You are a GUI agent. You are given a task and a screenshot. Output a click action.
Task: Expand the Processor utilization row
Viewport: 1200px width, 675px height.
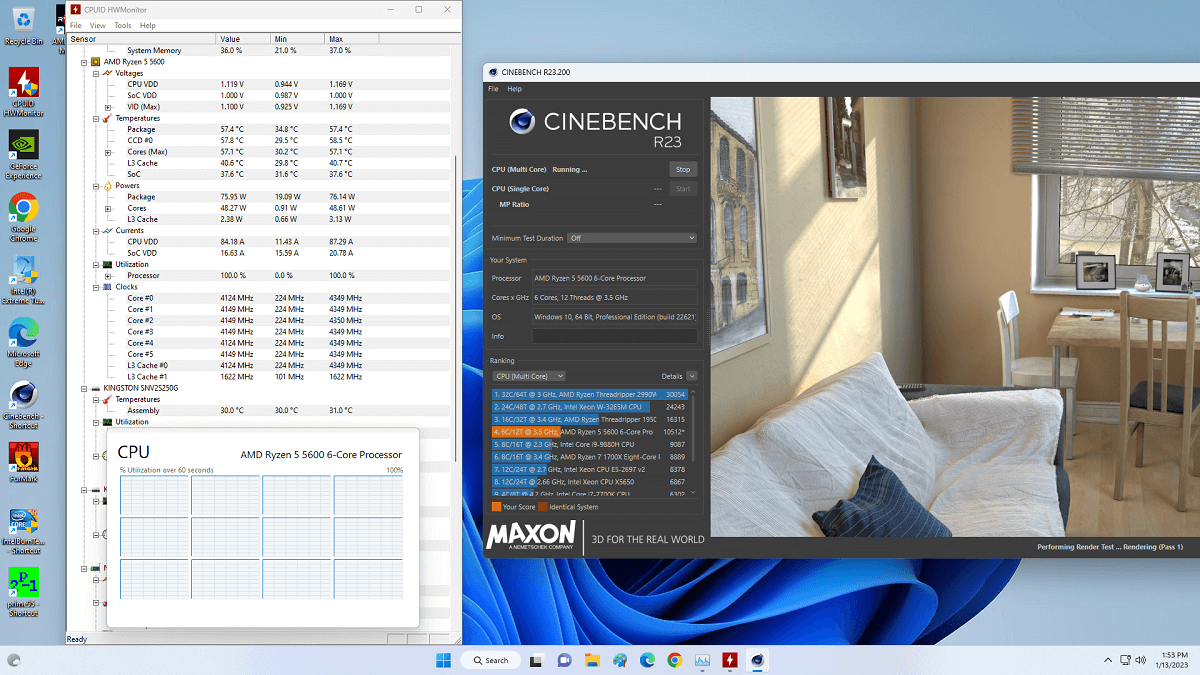pyautogui.click(x=108, y=276)
